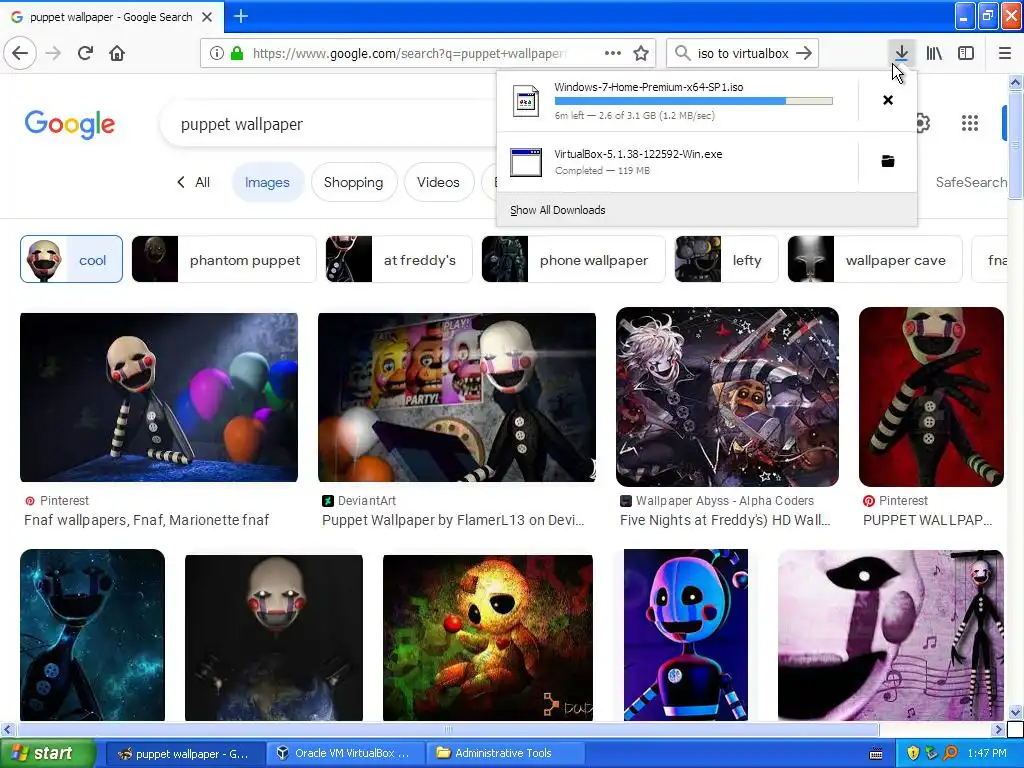Go back using the browser back arrow

(20, 53)
